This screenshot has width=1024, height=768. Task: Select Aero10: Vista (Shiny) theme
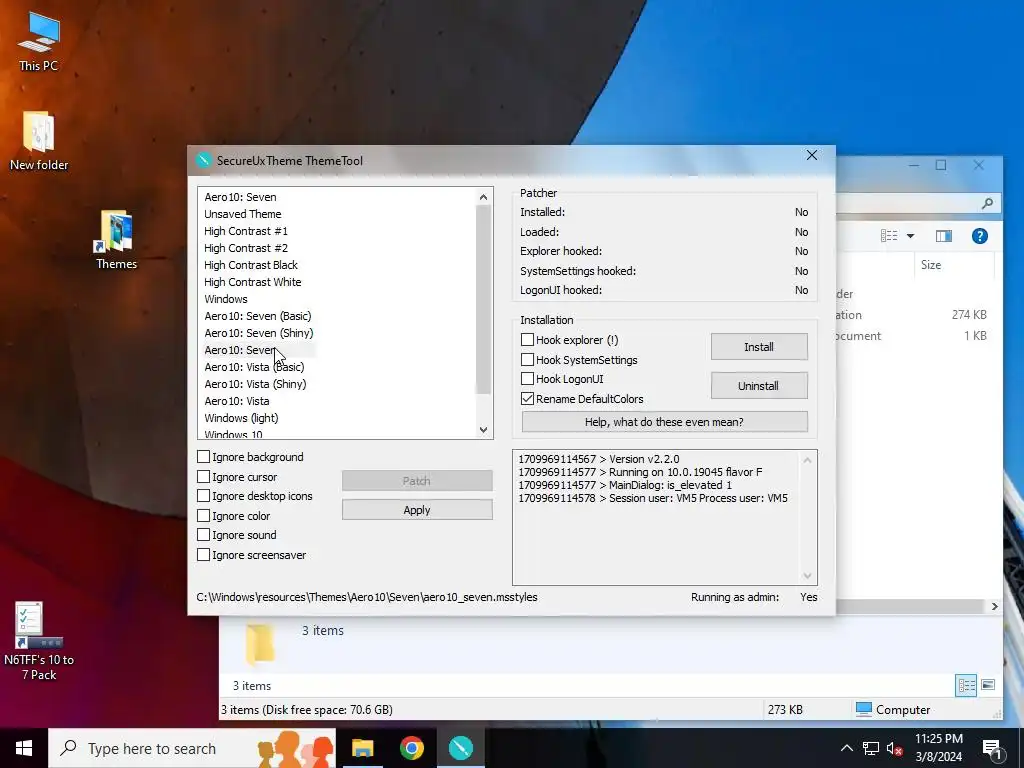point(255,384)
